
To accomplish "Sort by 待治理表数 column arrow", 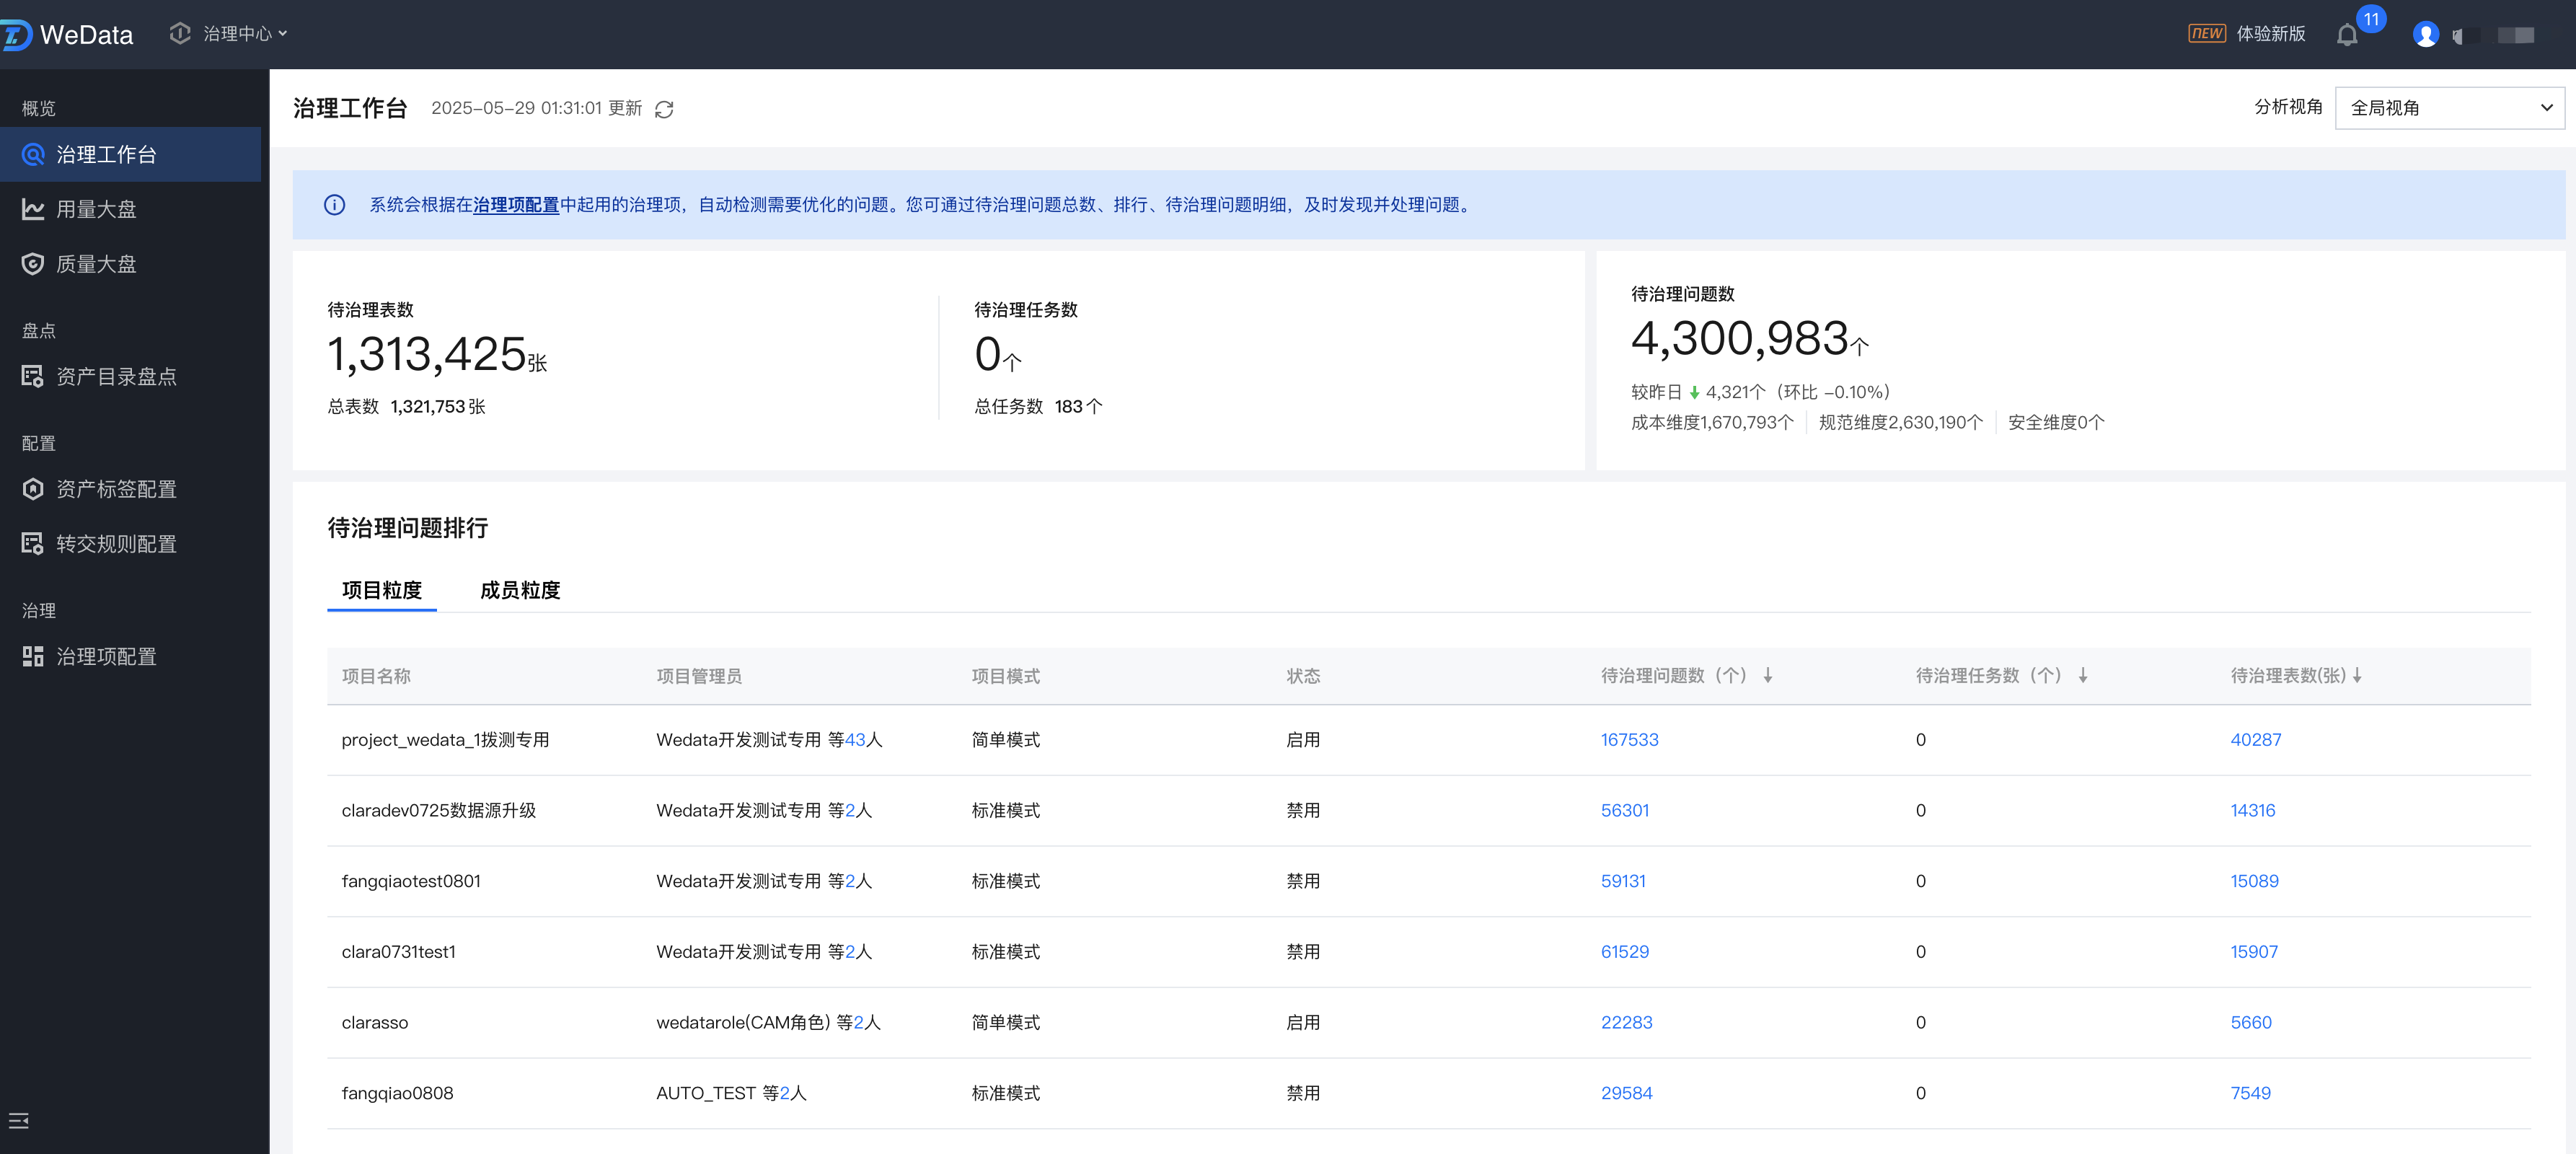I will tap(2357, 676).
